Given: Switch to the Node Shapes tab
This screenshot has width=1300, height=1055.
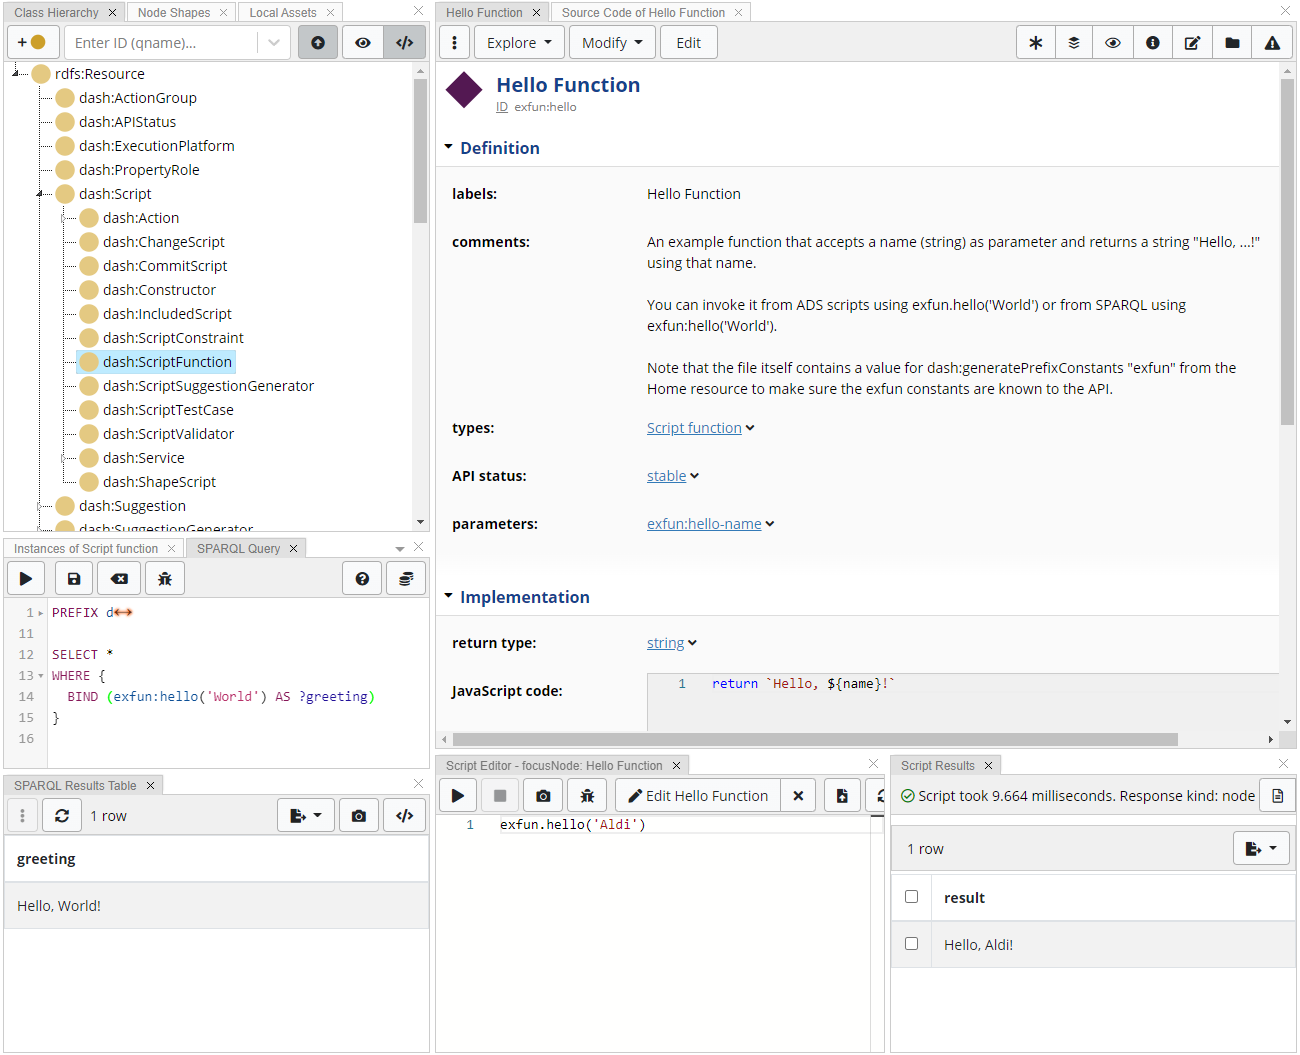Looking at the screenshot, I should (x=173, y=12).
